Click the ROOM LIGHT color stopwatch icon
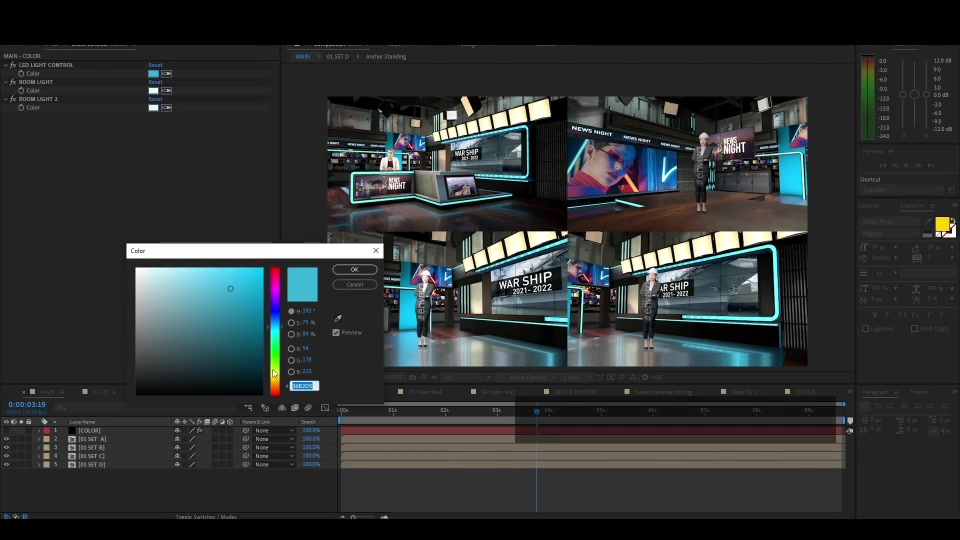The height and width of the screenshot is (540, 960). pyautogui.click(x=21, y=91)
